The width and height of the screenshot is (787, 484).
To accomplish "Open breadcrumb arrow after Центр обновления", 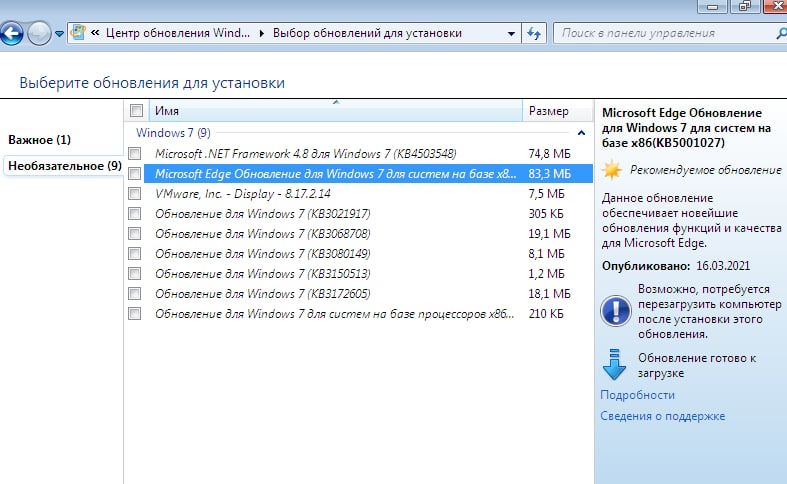I will [x=261, y=34].
